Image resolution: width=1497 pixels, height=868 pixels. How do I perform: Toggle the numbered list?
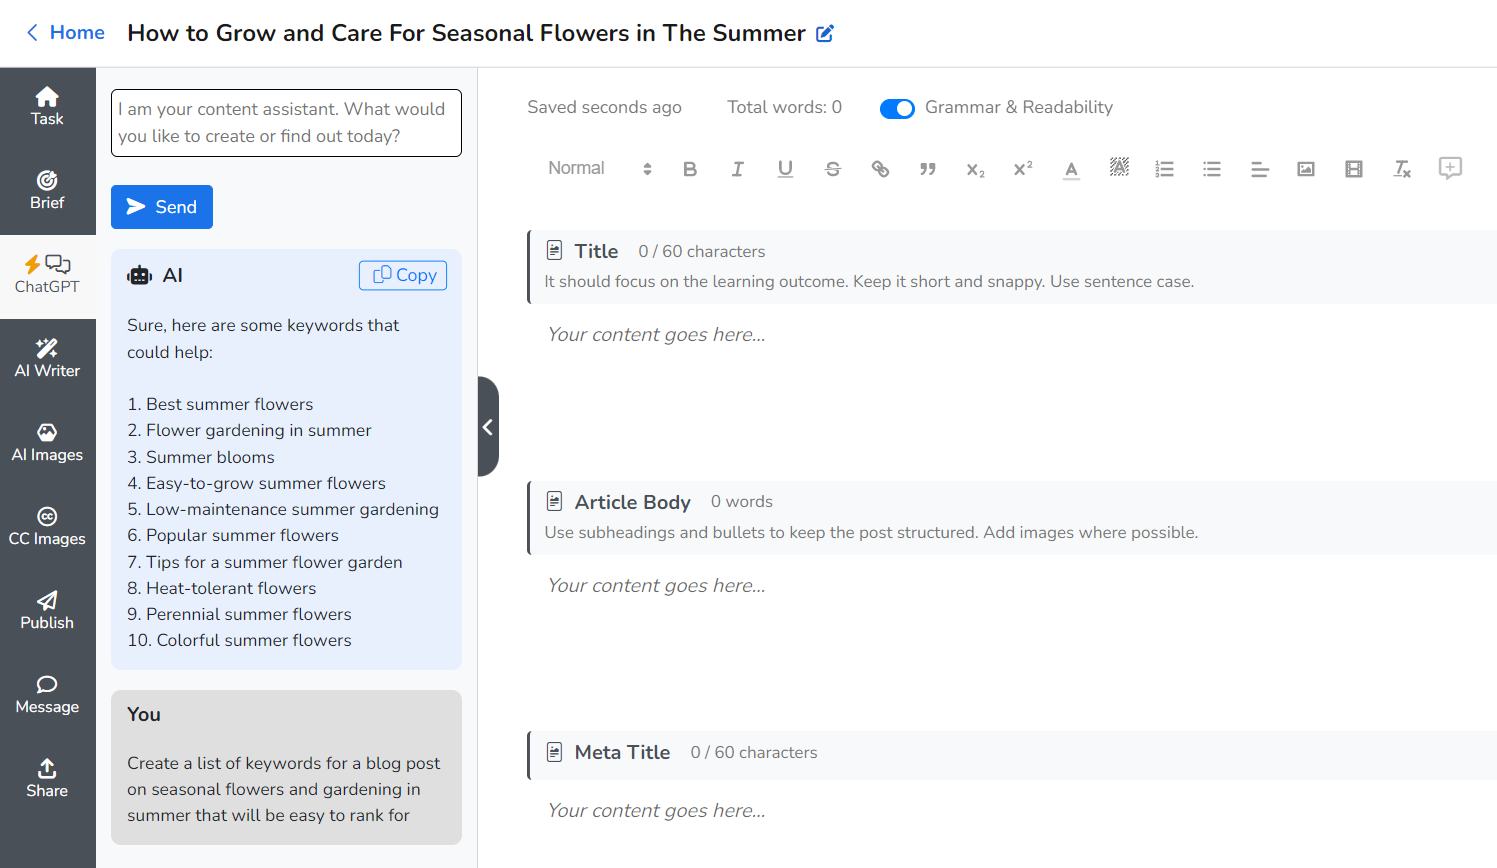[1164, 168]
